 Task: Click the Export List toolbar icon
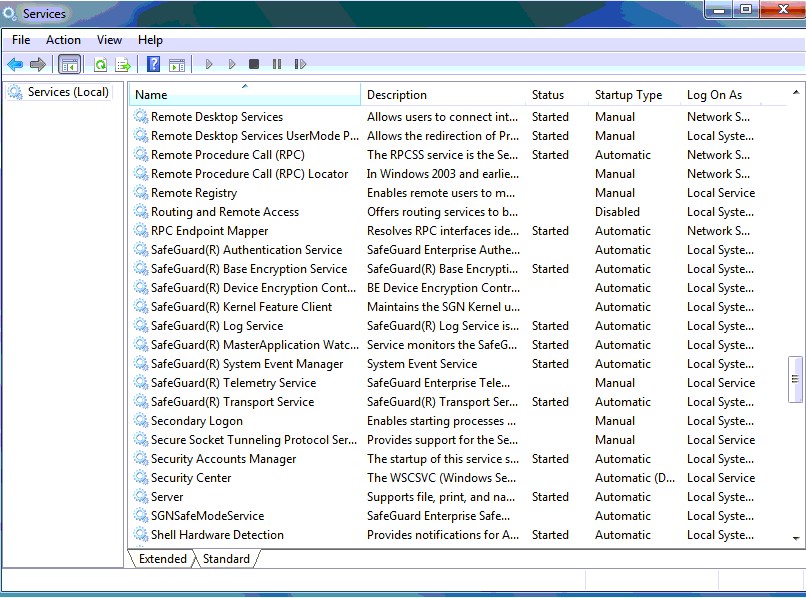click(123, 64)
